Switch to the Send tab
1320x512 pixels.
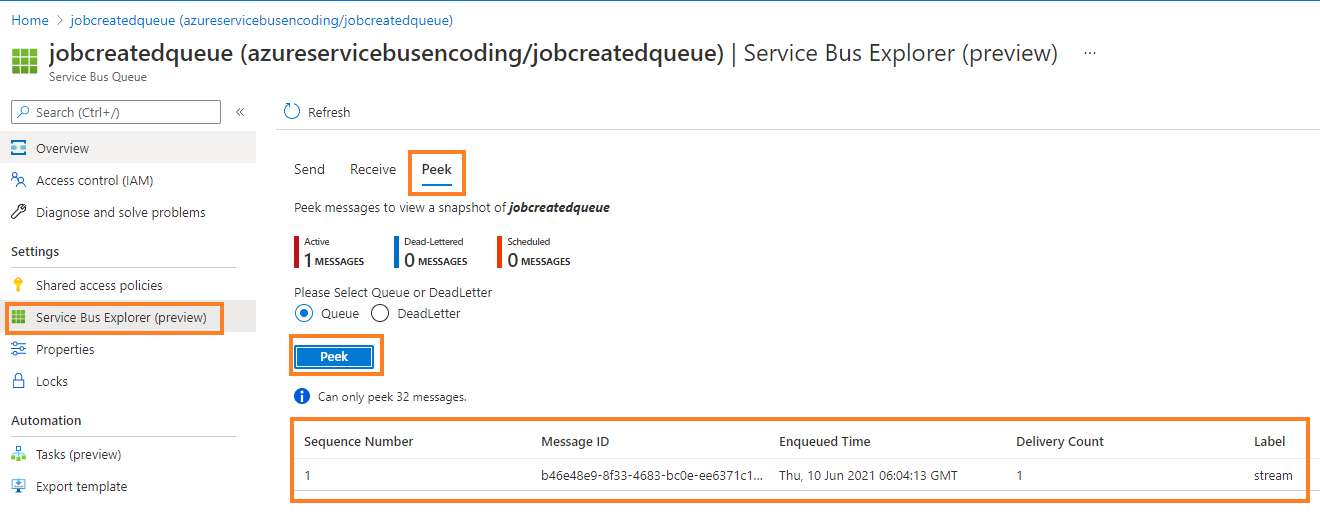click(309, 169)
